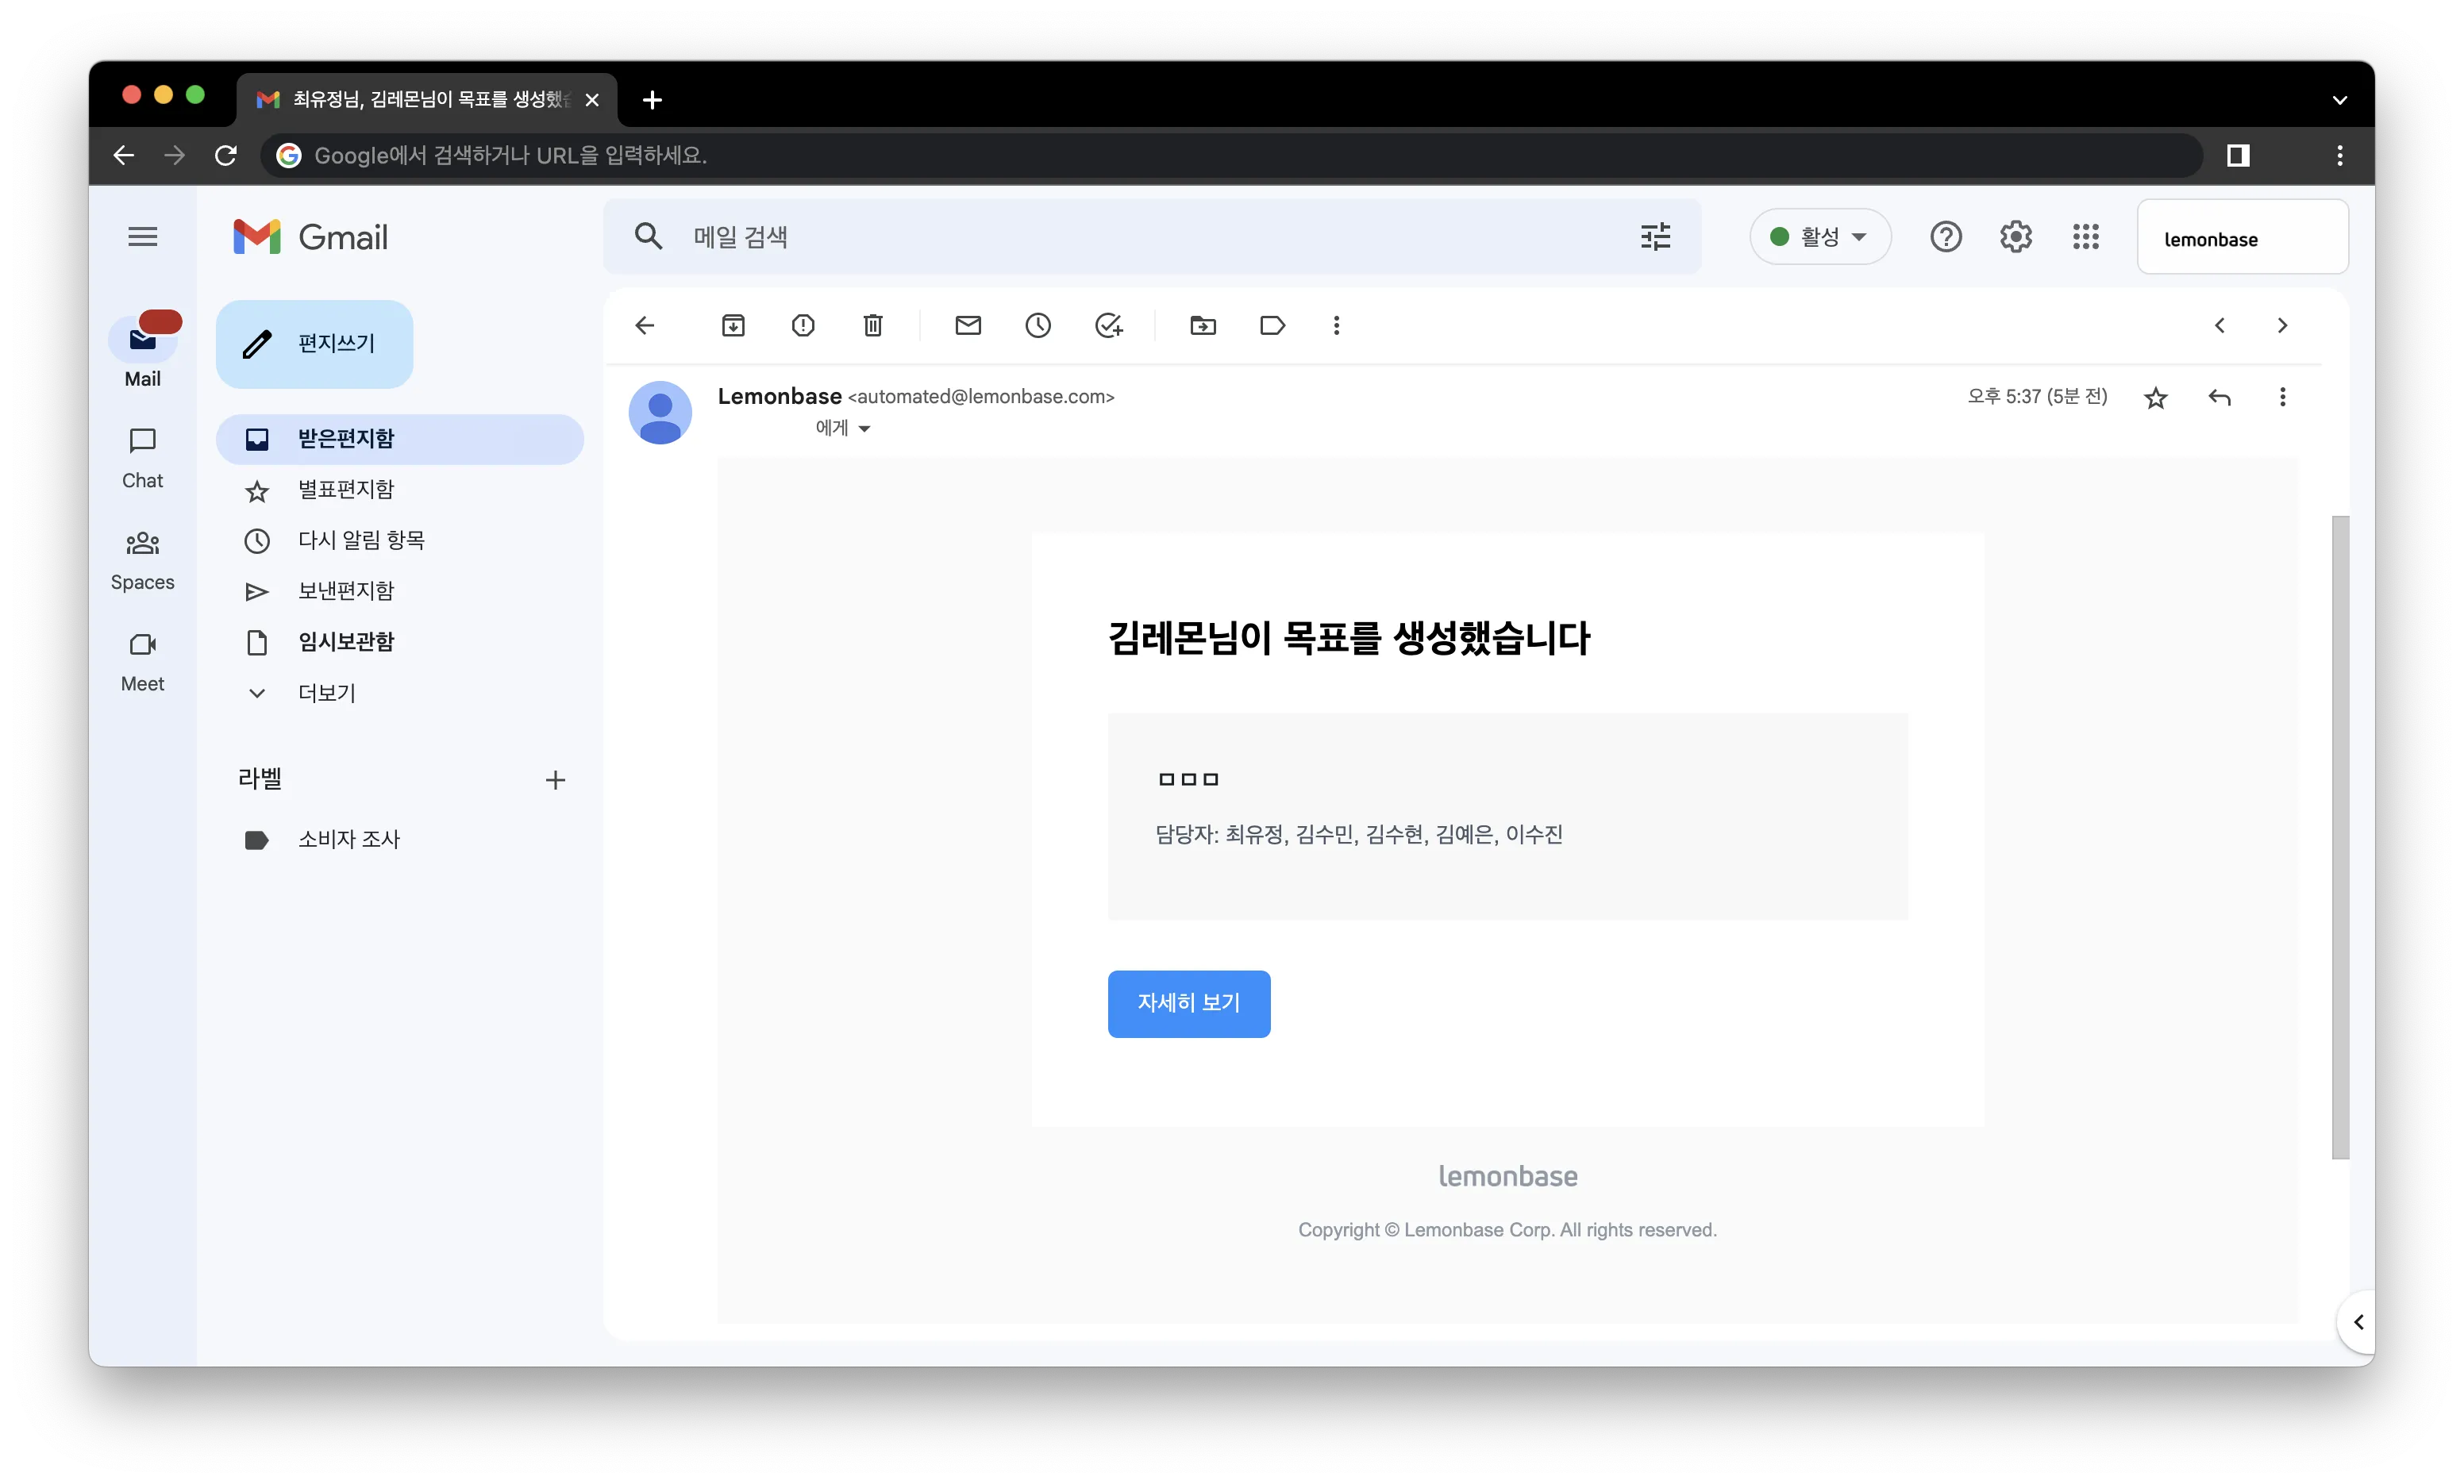Viewport: 2464px width, 1484px height.
Task: Open Gmail settings gear
Action: 2015,237
